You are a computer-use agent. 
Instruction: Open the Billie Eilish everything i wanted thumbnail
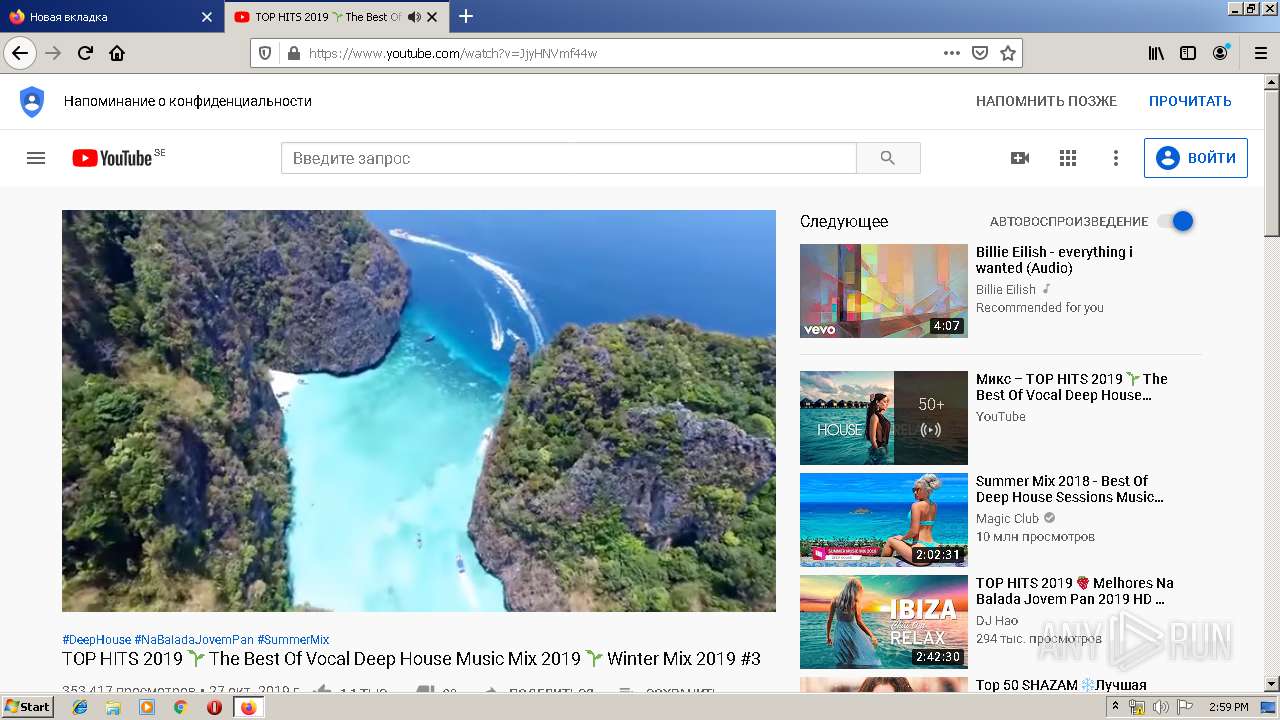tap(884, 291)
